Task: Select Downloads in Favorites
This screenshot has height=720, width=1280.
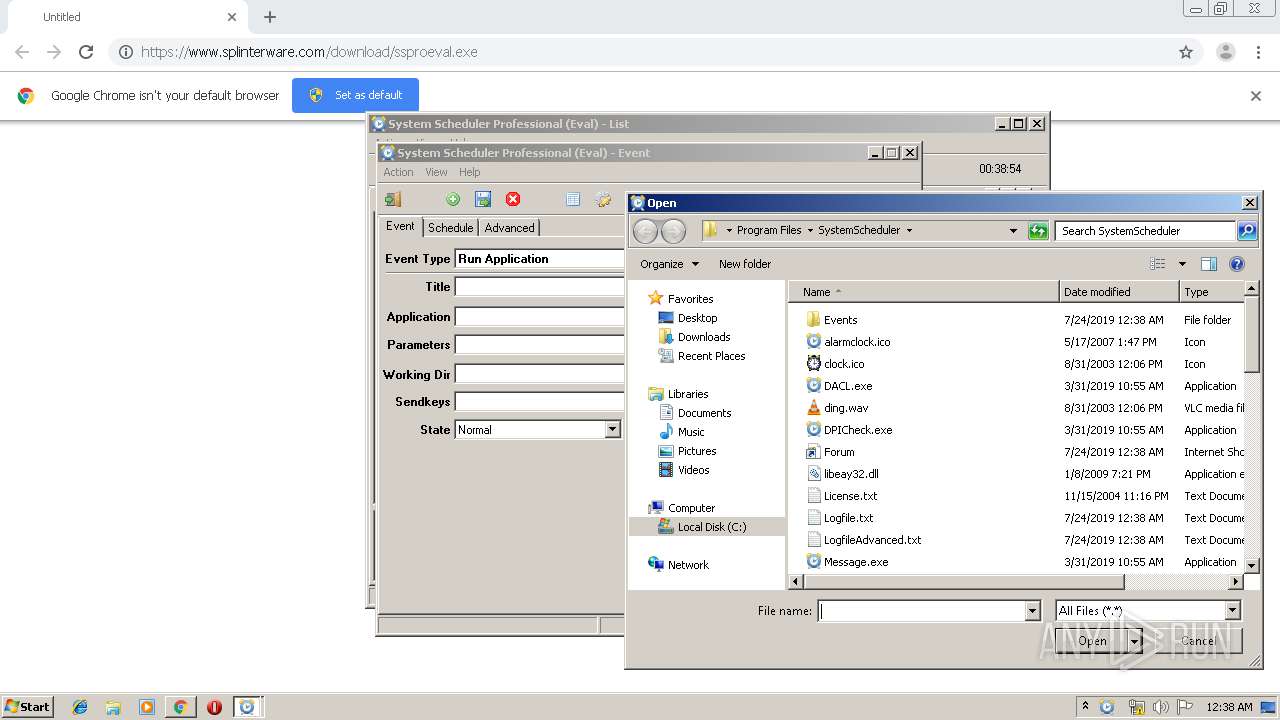Action: click(704, 337)
